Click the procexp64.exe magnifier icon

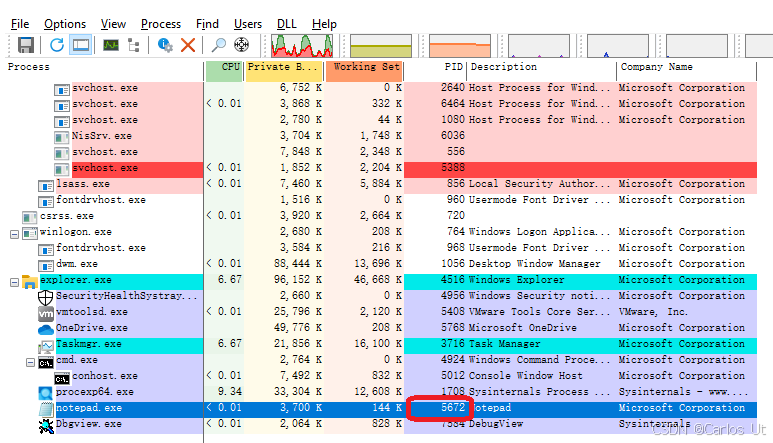click(46, 393)
